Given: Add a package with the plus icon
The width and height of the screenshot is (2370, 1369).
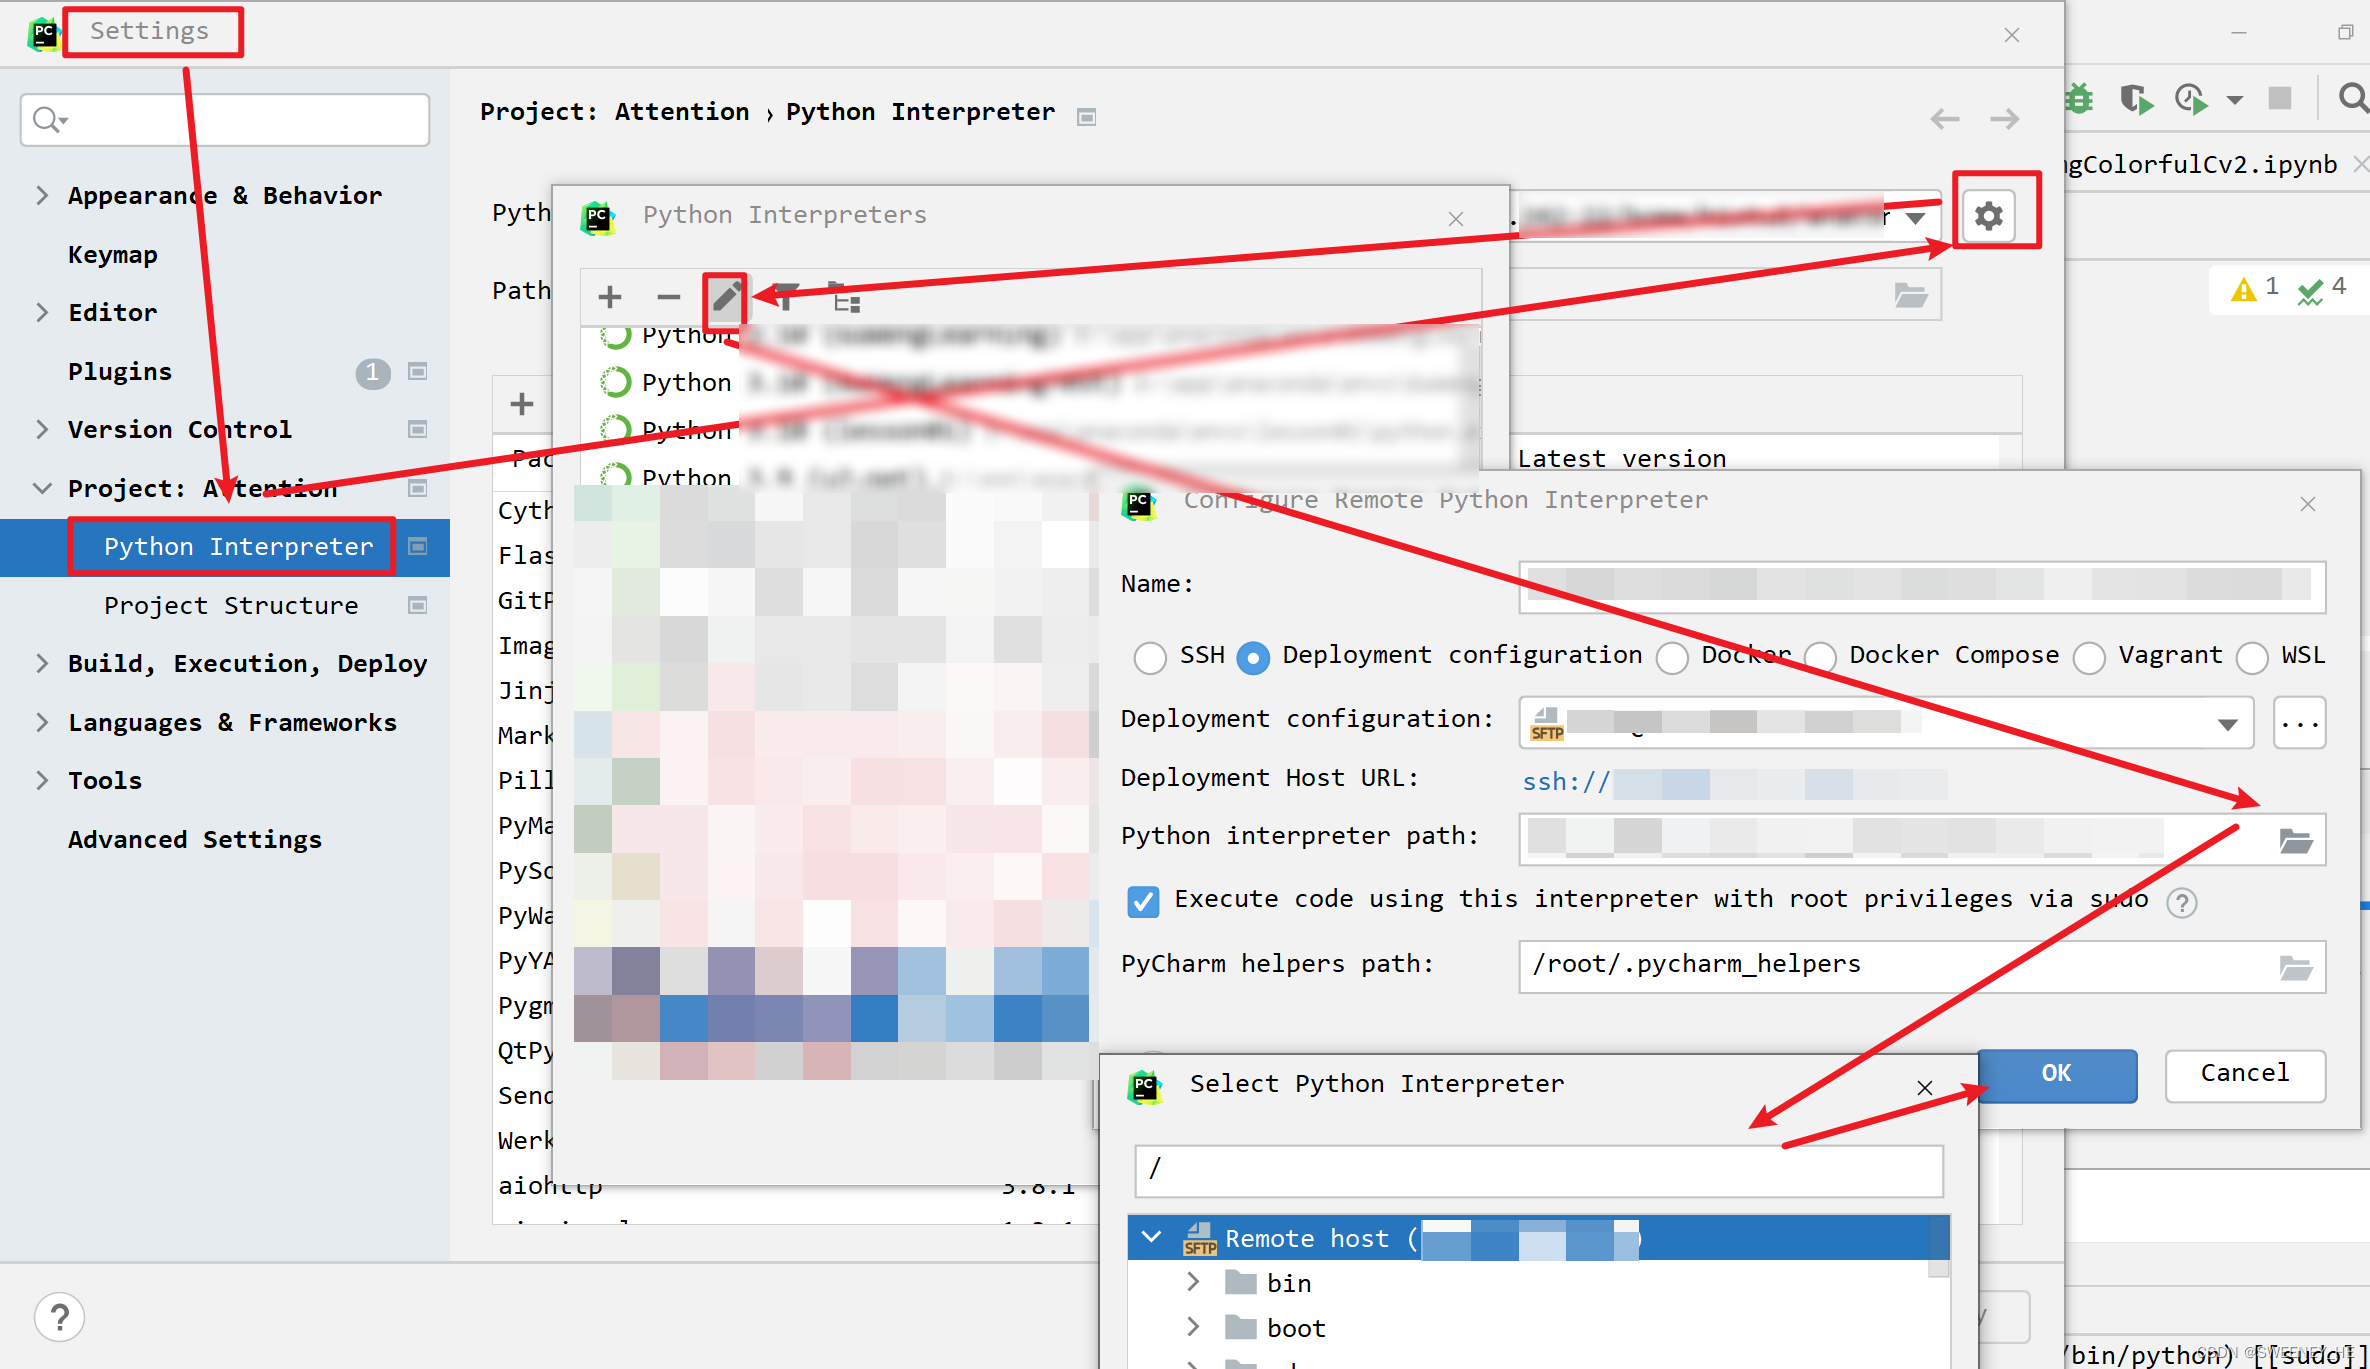Looking at the screenshot, I should tap(522, 404).
